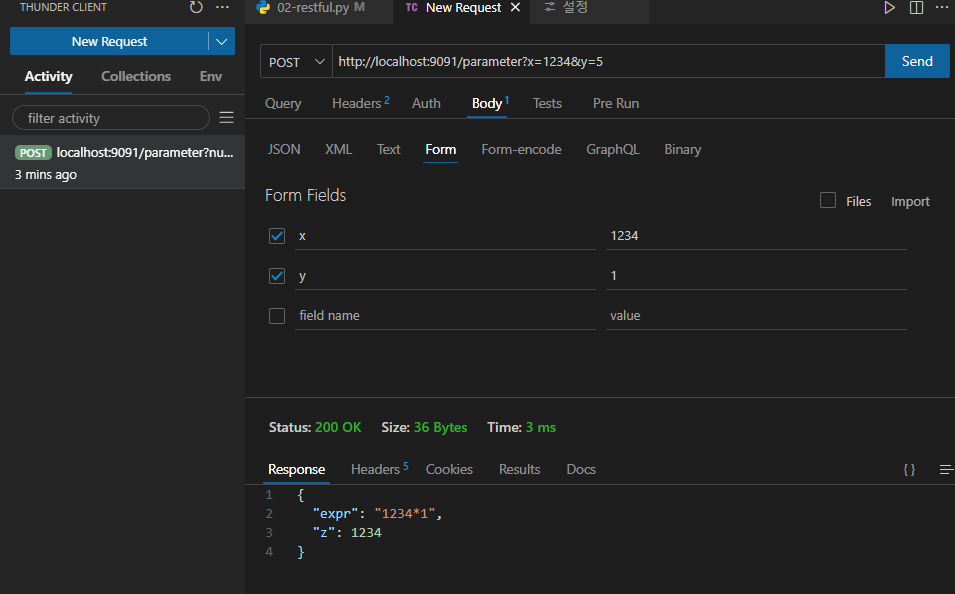Image resolution: width=955 pixels, height=594 pixels.
Task: Run using the play icon in the editor title bar
Action: (889, 7)
